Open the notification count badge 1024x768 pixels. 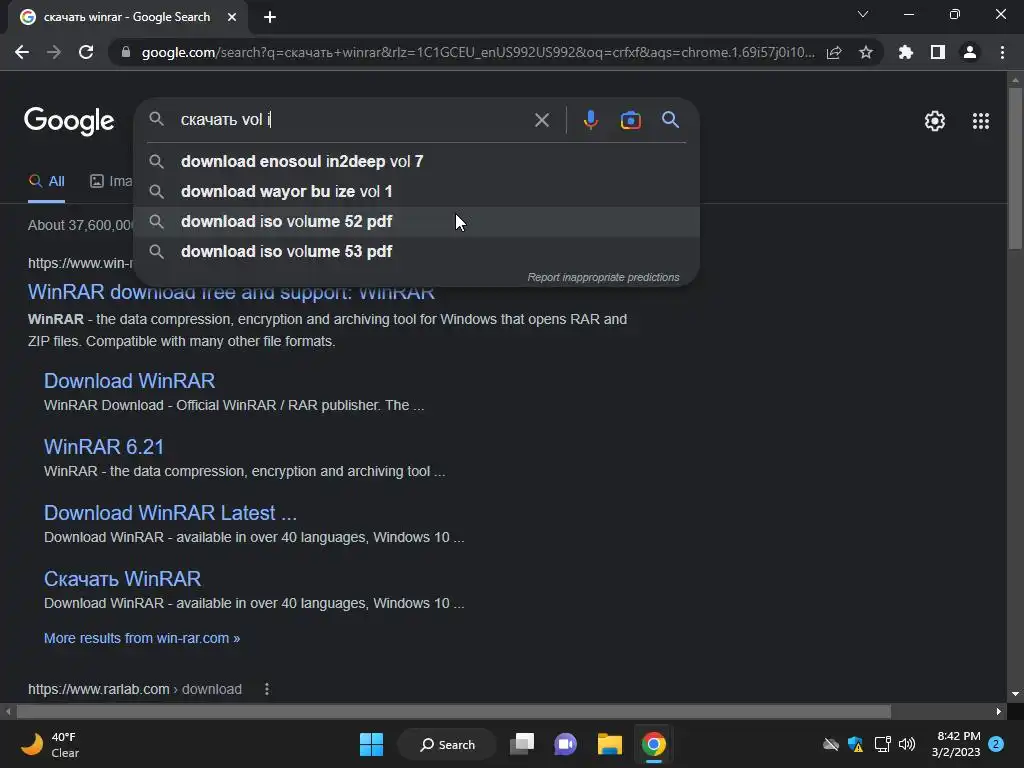(996, 744)
